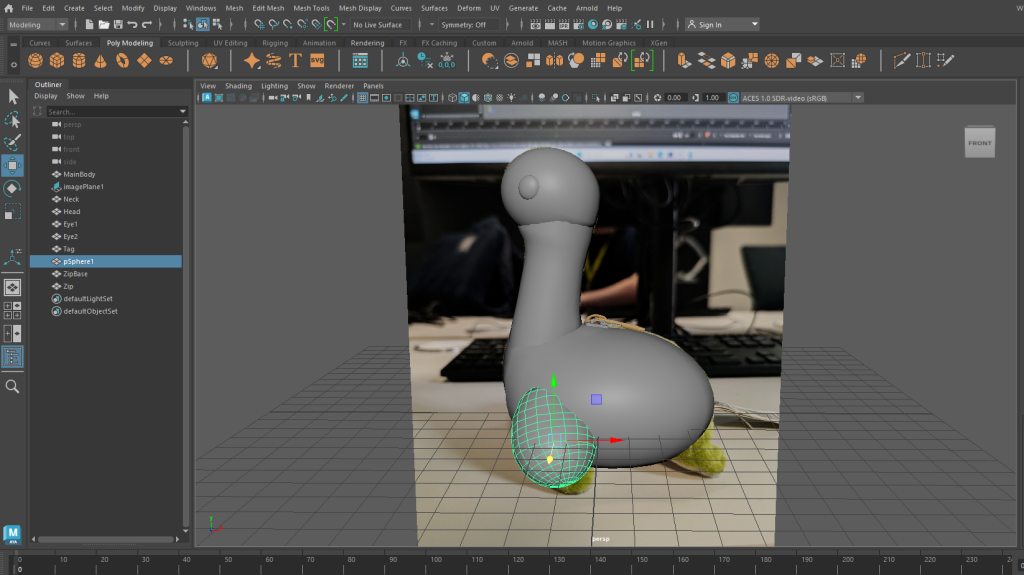1024x575 pixels.
Task: Choose the Paint Selection tool
Action: click(12, 143)
